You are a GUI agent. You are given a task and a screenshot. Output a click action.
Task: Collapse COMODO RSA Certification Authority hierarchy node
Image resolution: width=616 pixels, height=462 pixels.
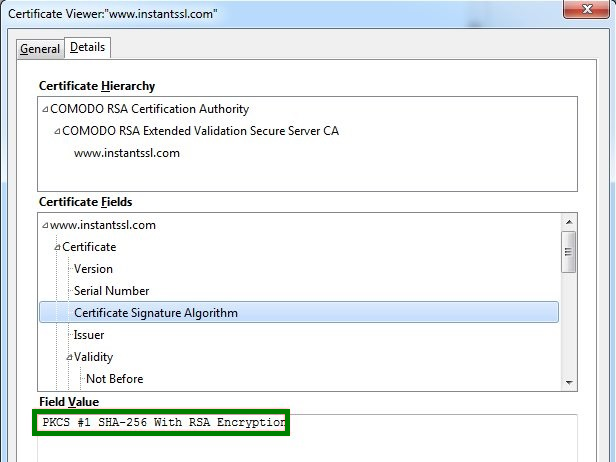click(45, 109)
